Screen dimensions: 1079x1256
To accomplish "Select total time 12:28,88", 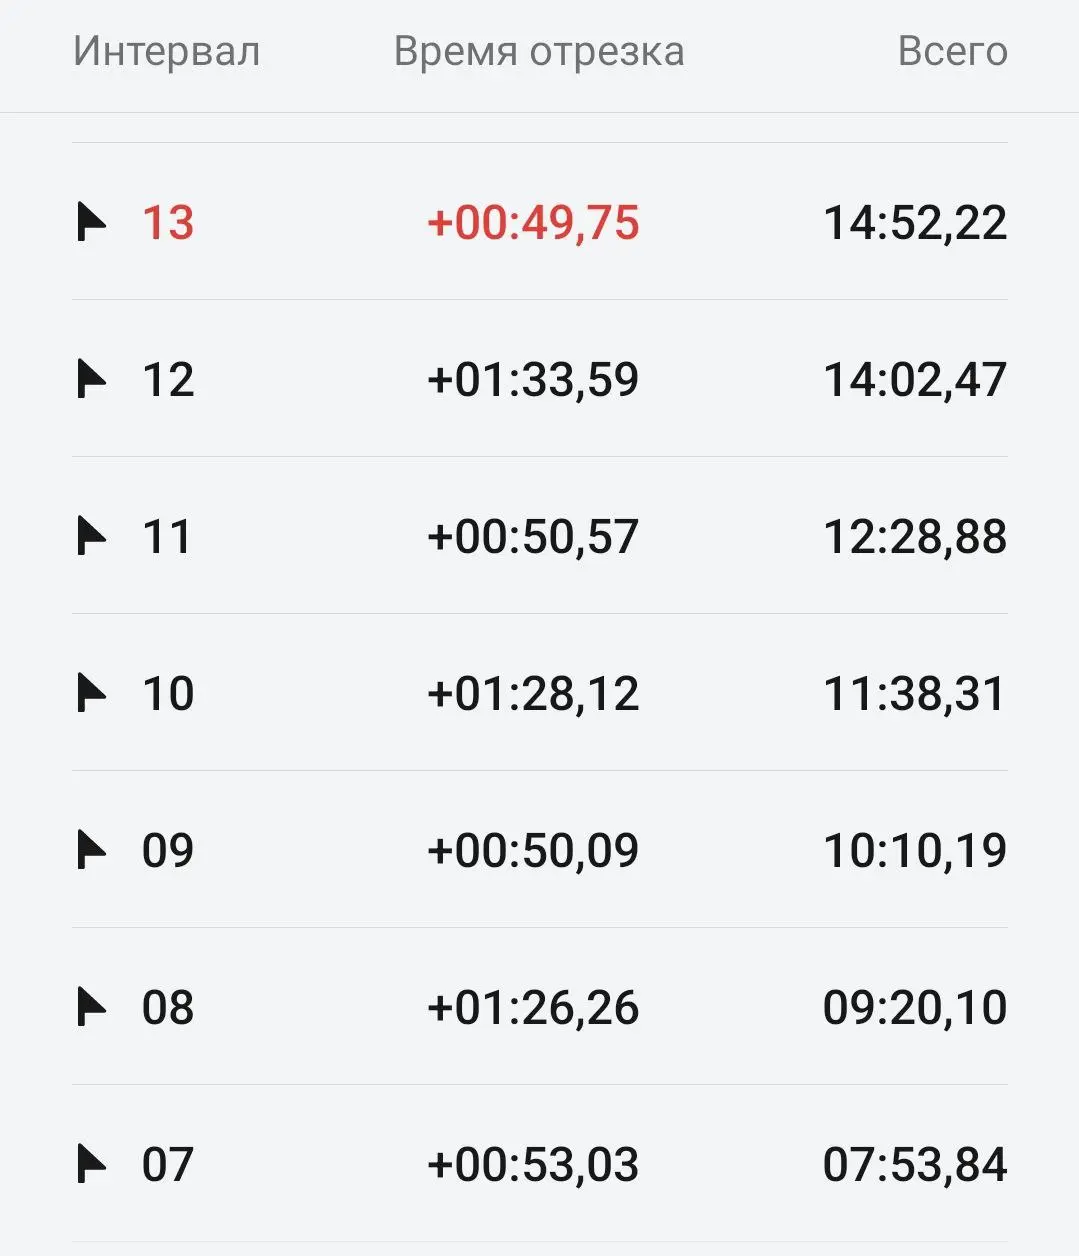I will tap(915, 536).
